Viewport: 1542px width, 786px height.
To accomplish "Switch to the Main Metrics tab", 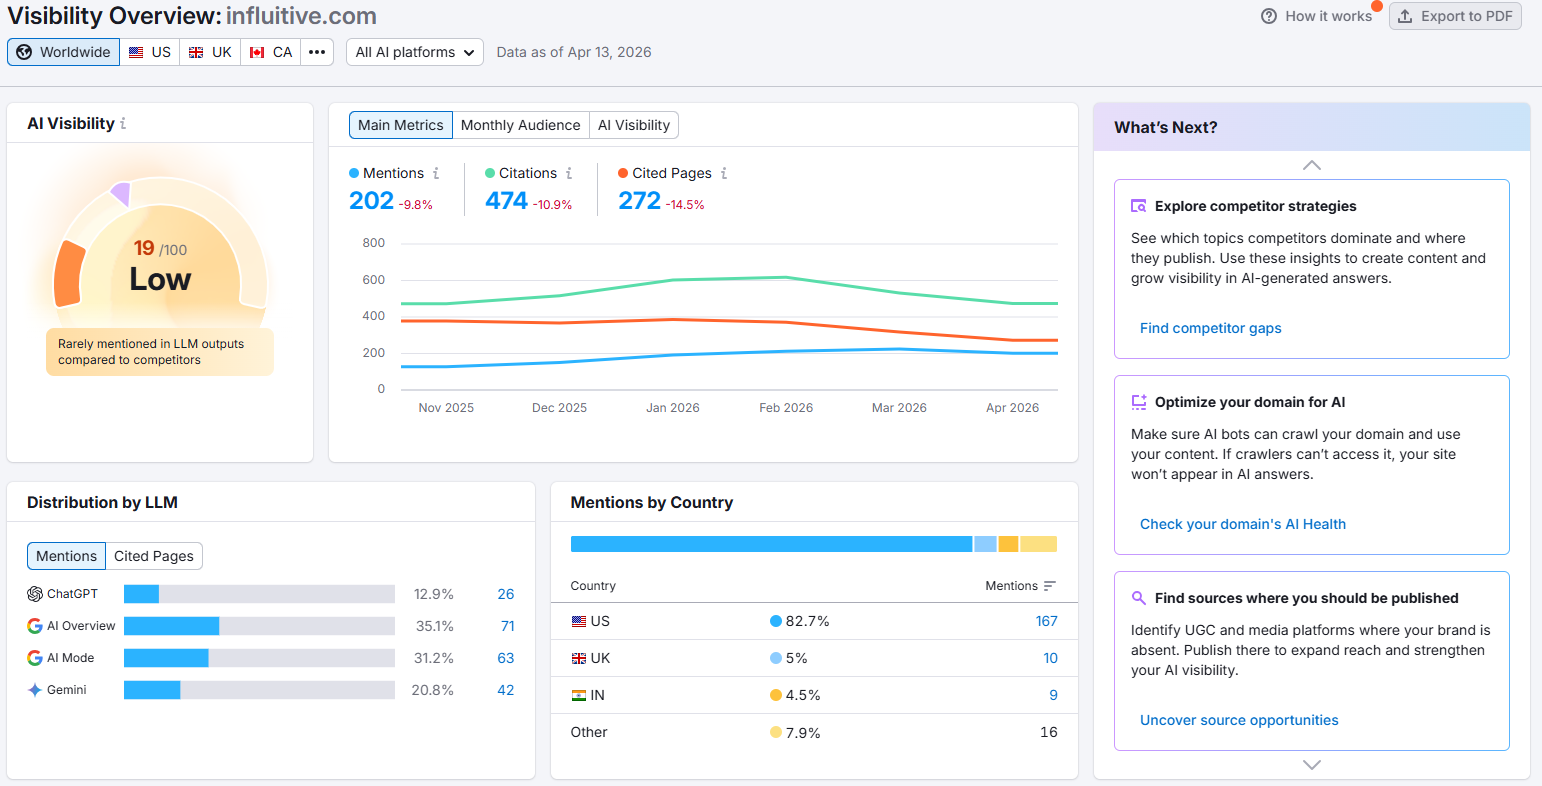I will [x=401, y=125].
